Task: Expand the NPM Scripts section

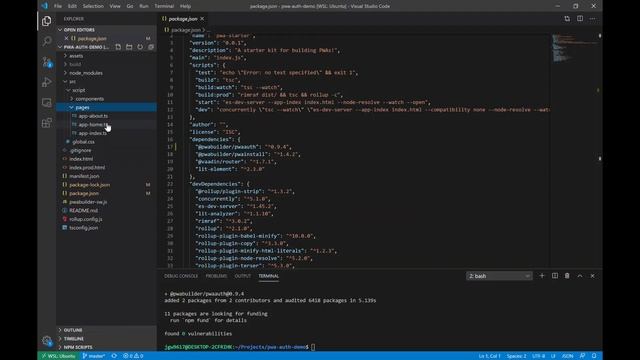Action: pyautogui.click(x=106, y=347)
